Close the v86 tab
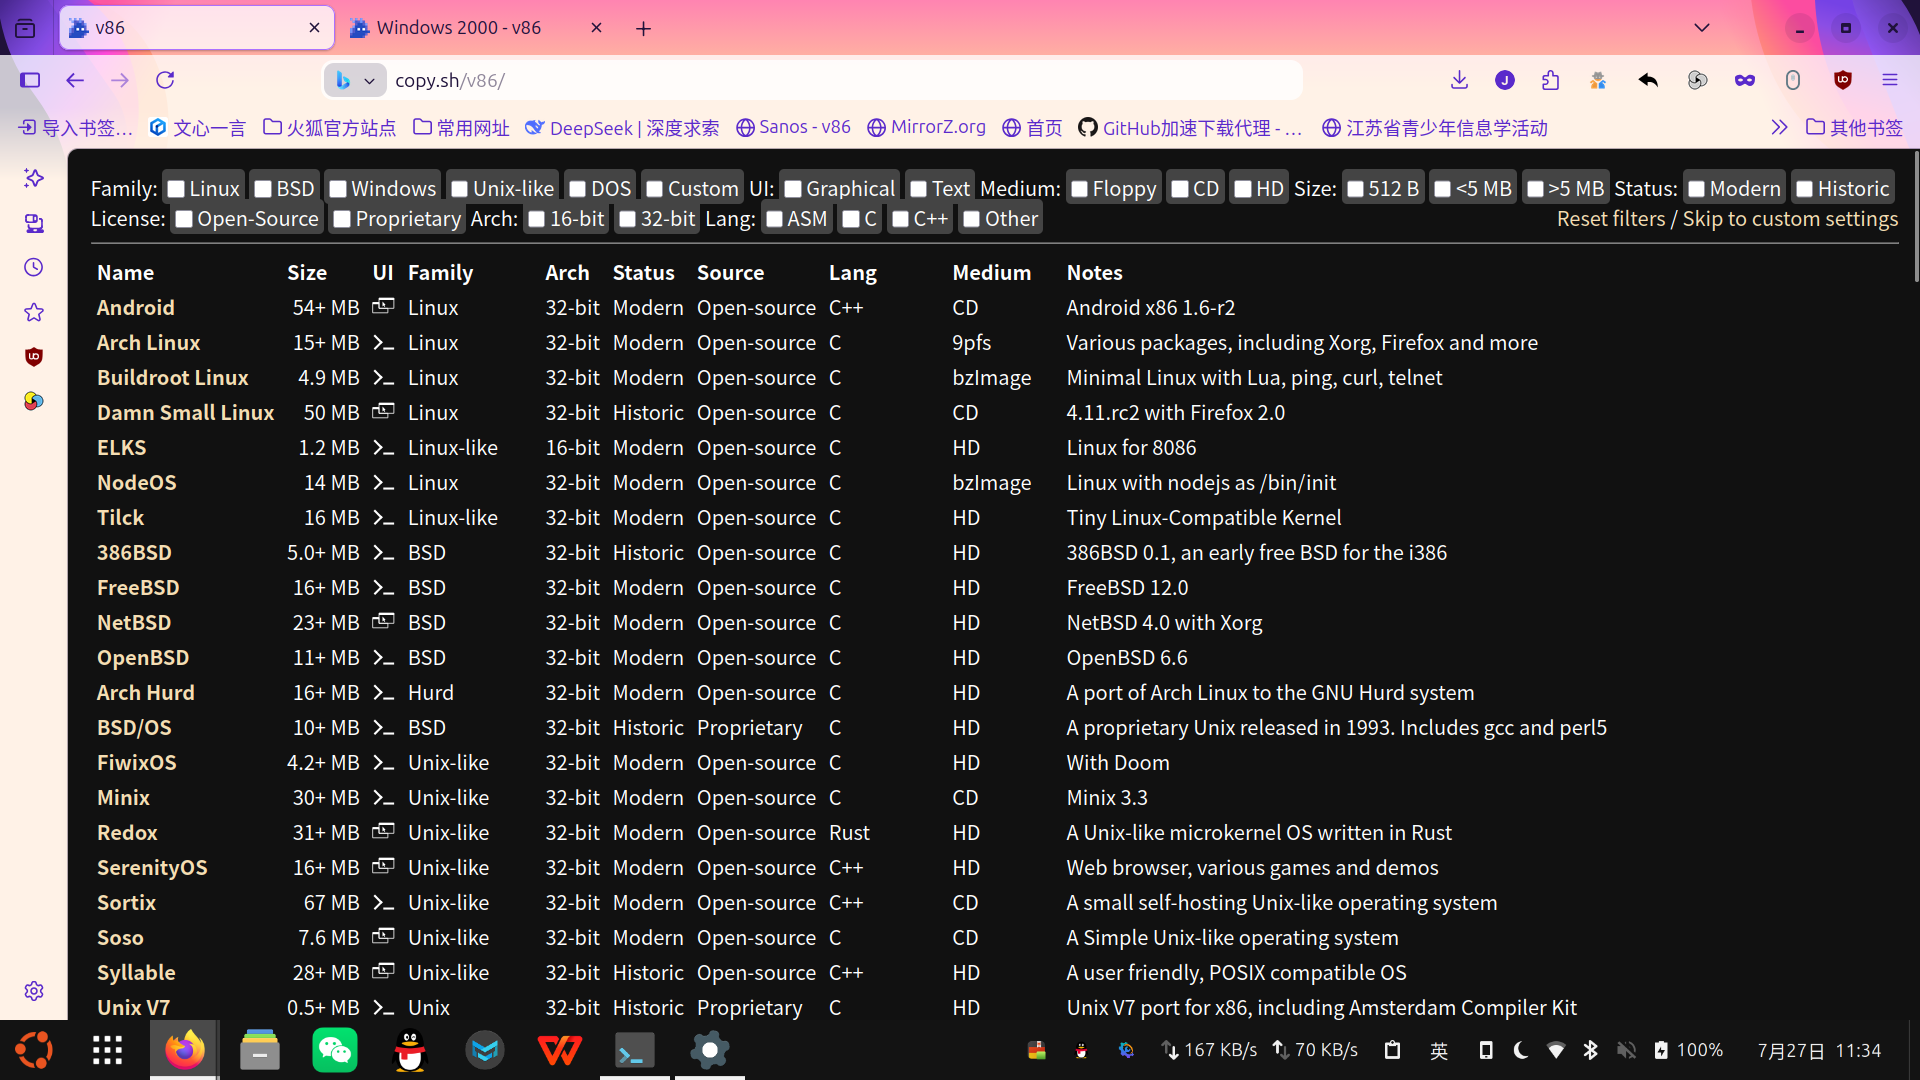This screenshot has height=1080, width=1920. [x=314, y=28]
